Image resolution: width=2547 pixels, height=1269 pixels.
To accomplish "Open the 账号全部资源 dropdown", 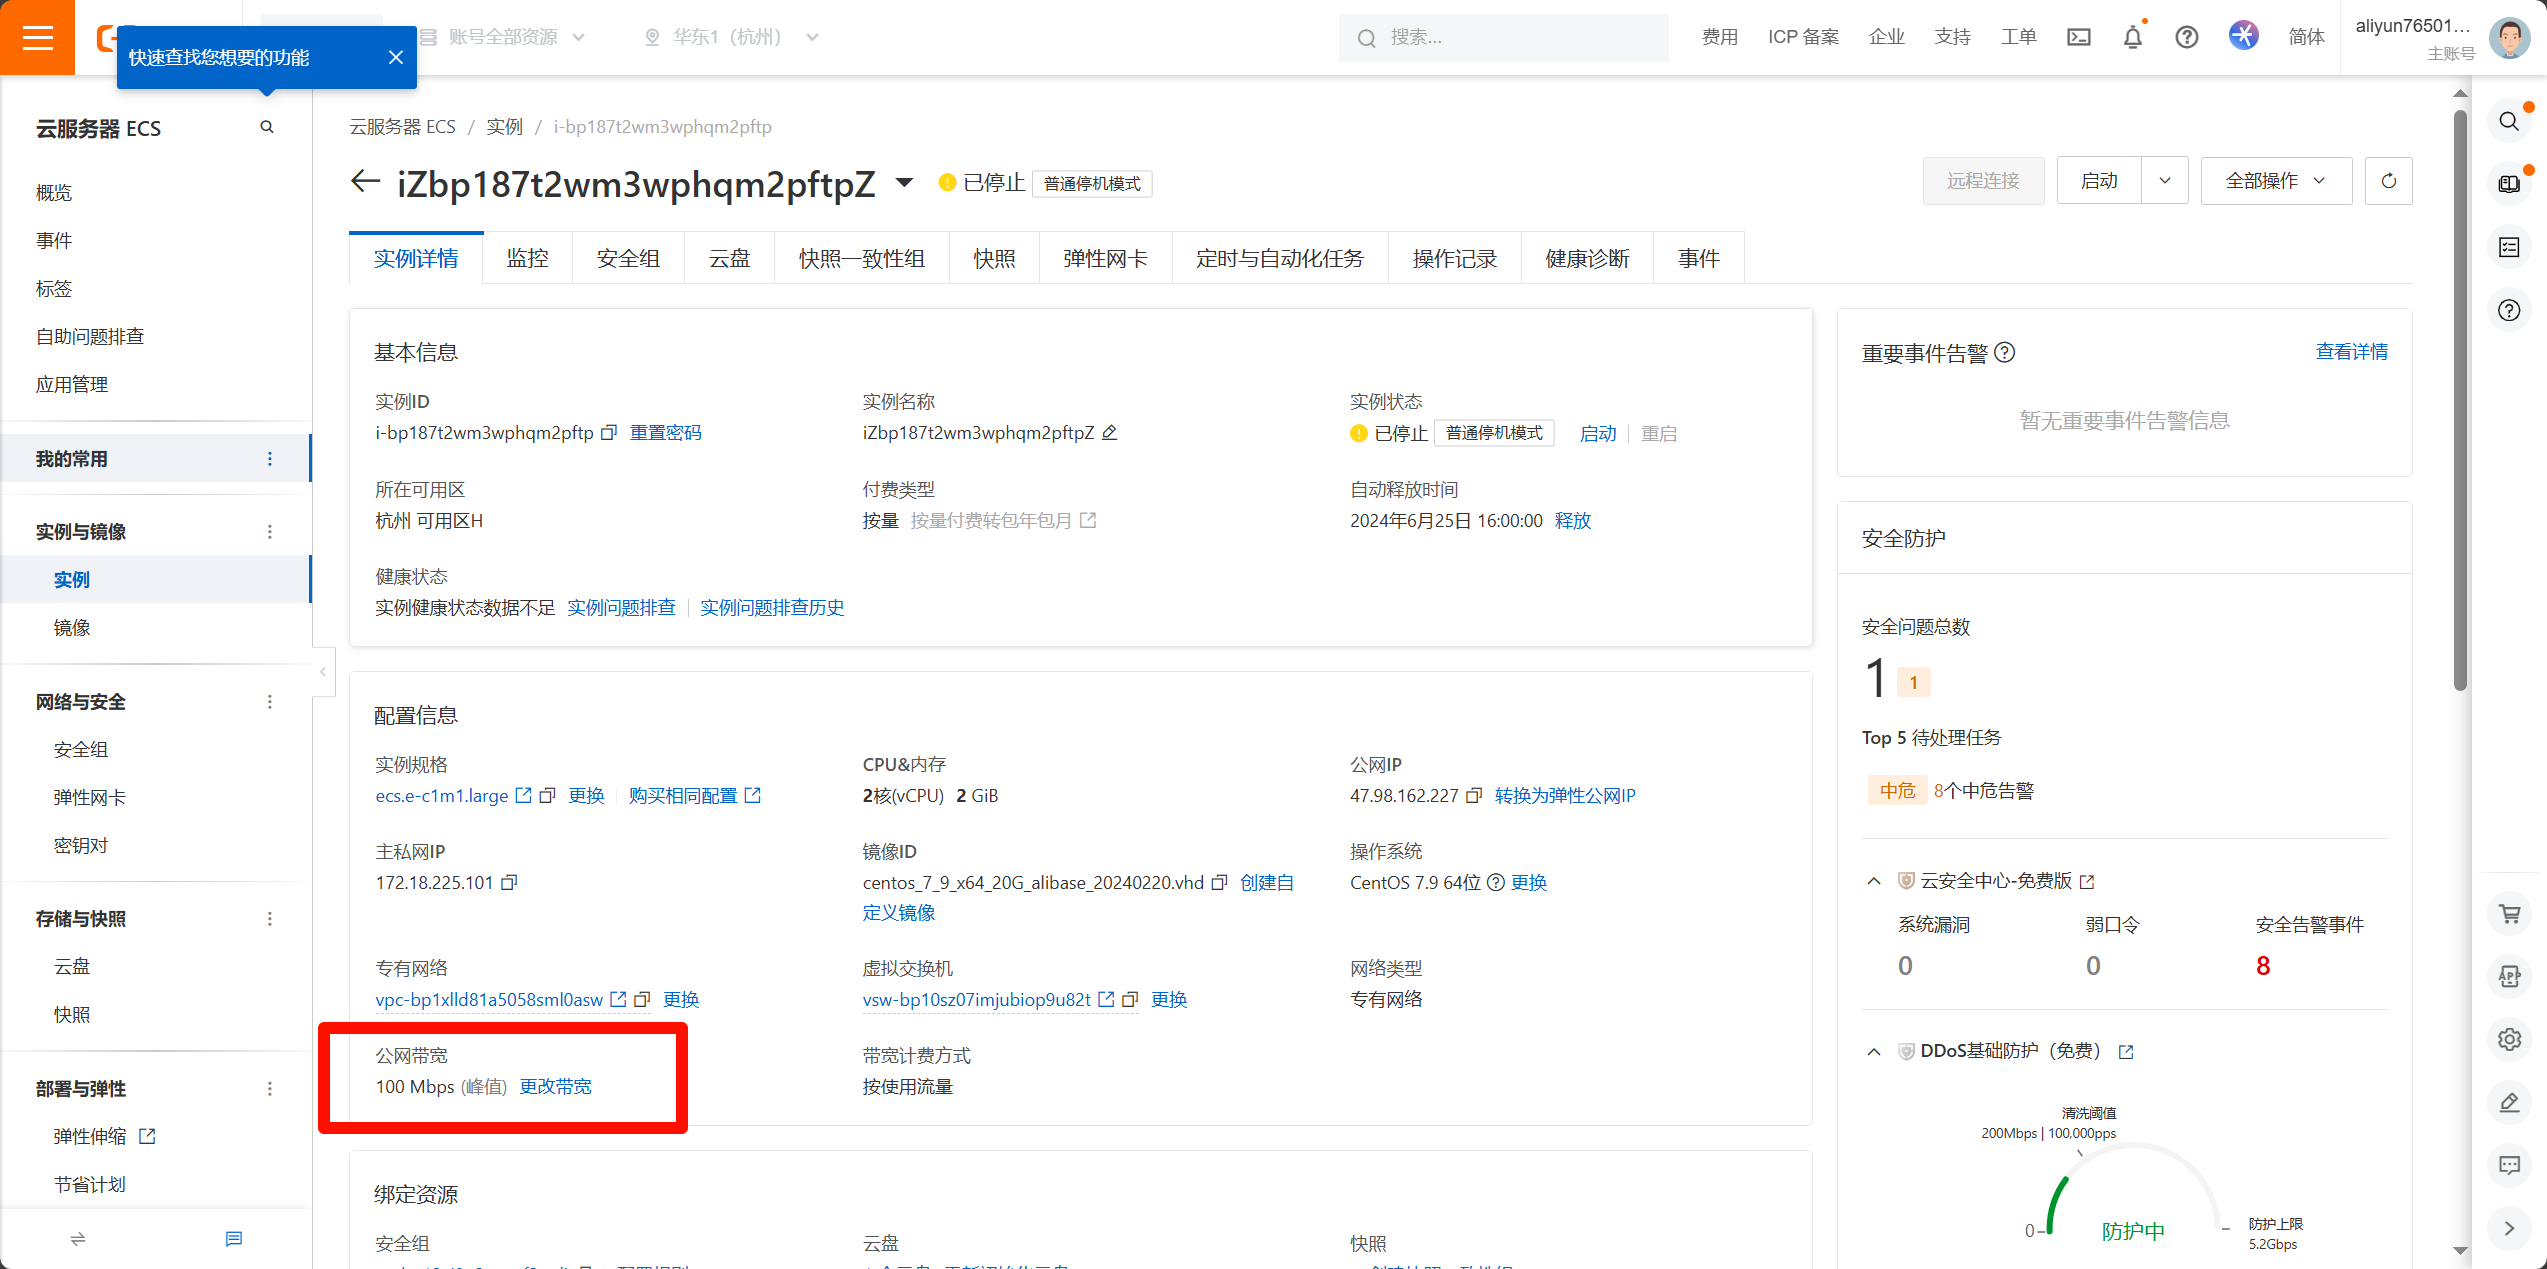I will pyautogui.click(x=503, y=37).
